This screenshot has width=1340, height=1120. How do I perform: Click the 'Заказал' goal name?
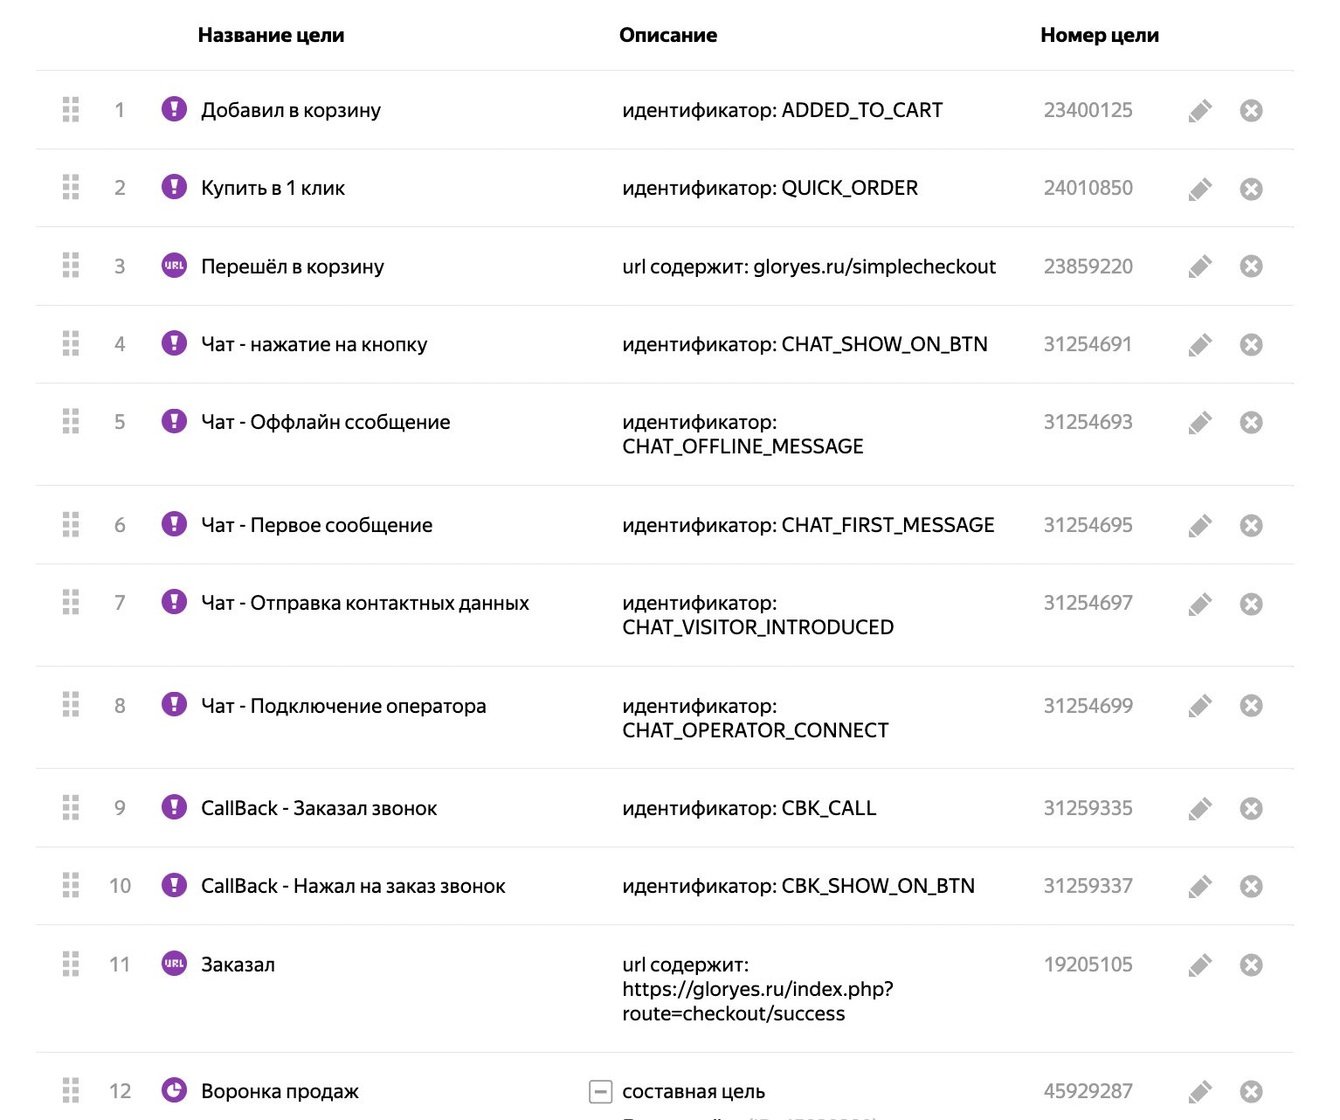(238, 965)
